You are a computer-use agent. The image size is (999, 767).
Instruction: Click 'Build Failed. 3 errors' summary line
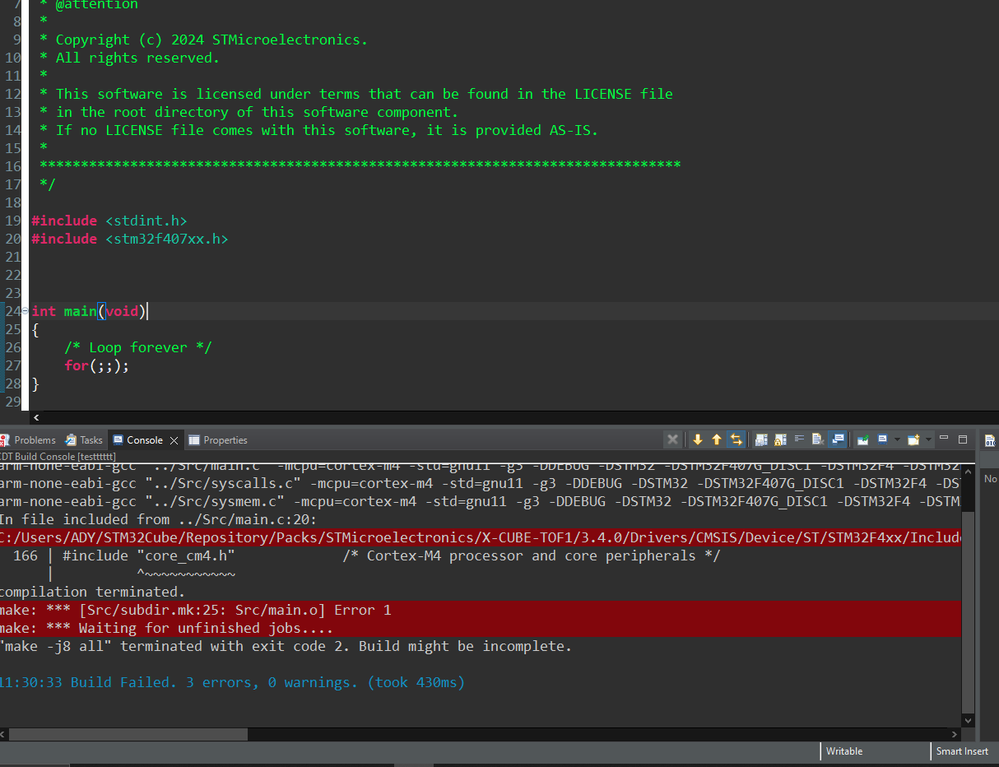click(232, 683)
